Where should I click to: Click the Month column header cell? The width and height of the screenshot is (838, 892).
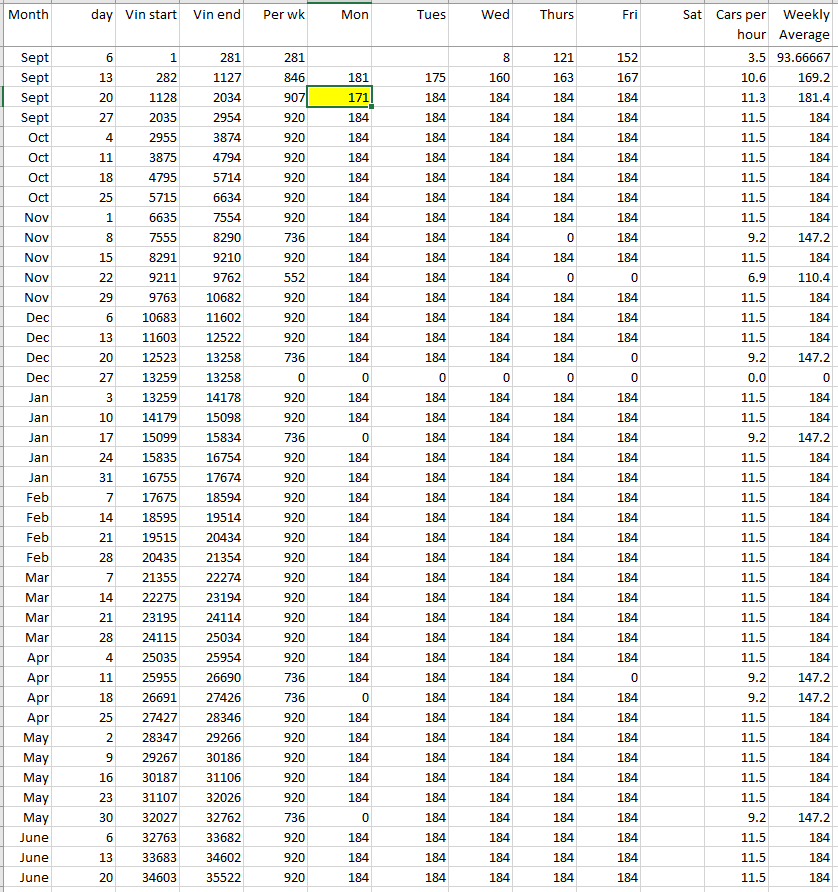(x=28, y=16)
